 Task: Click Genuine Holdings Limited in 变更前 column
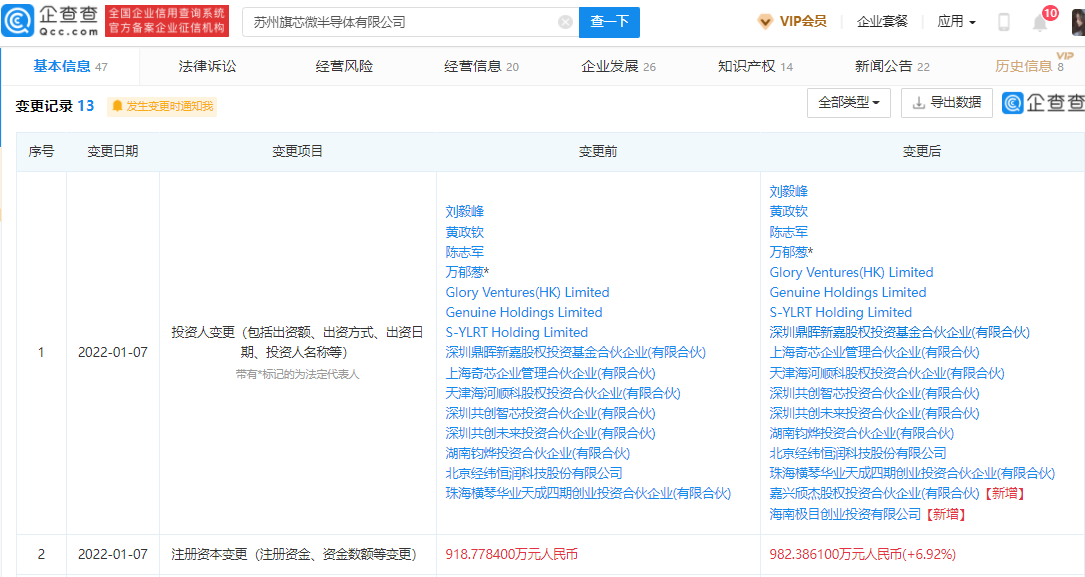(524, 312)
